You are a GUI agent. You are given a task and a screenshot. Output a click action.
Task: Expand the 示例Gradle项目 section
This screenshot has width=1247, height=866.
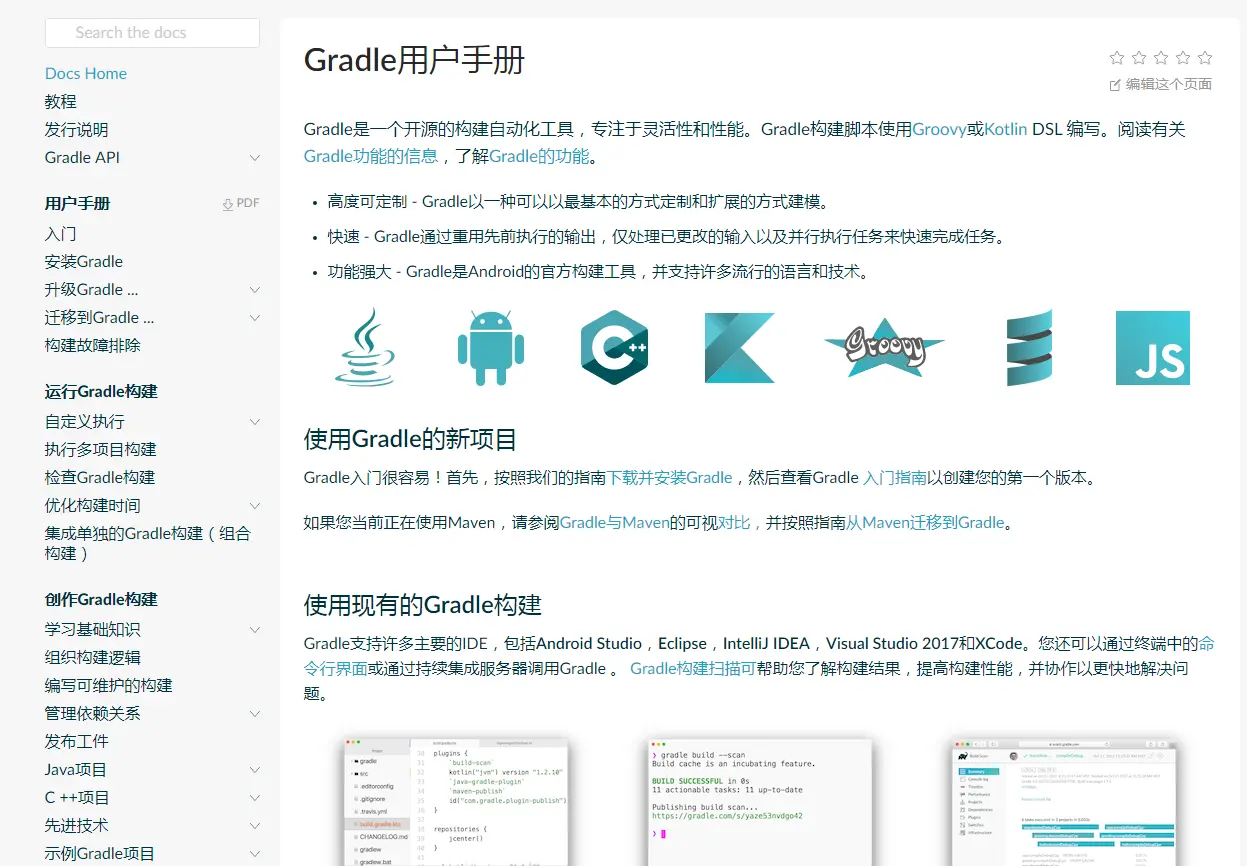click(254, 854)
